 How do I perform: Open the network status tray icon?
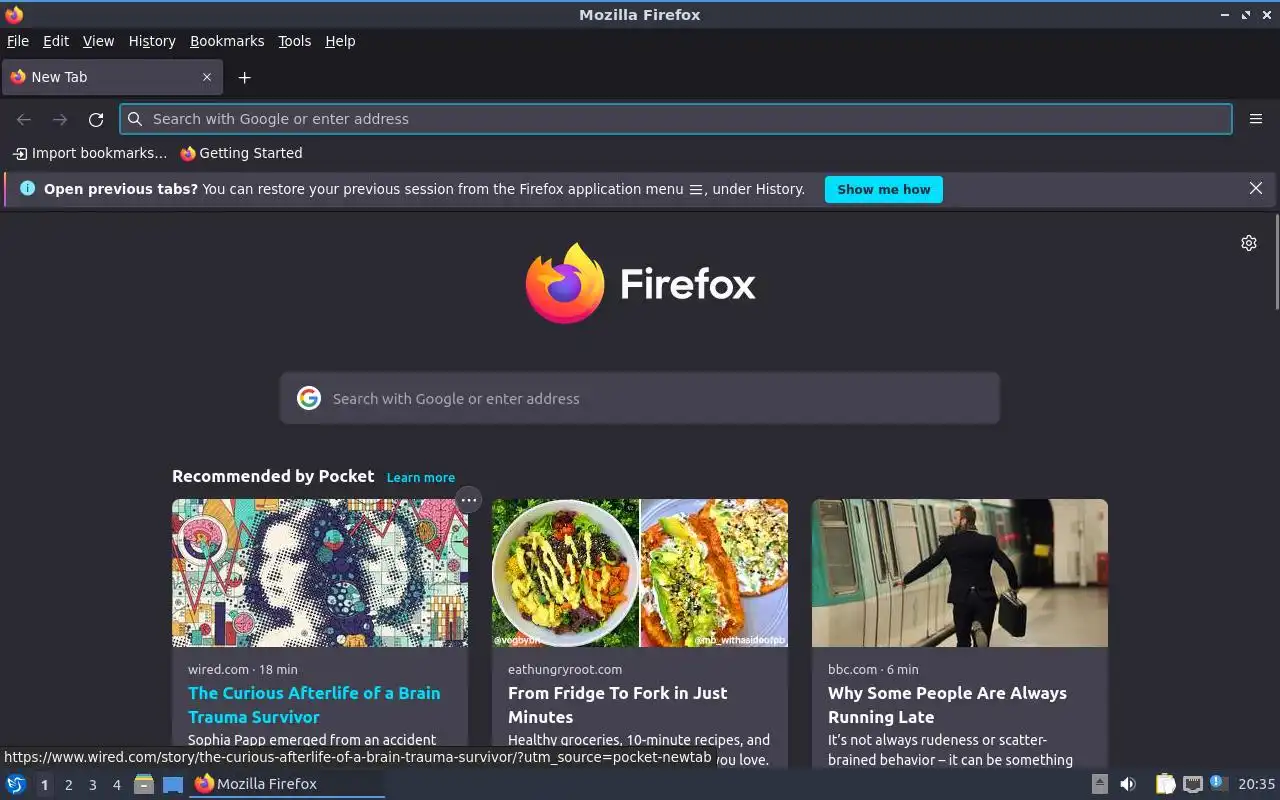point(1192,784)
